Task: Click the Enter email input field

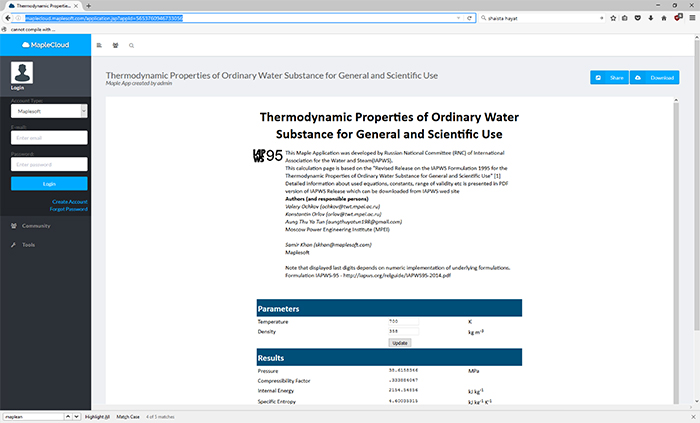Action: click(x=48, y=138)
